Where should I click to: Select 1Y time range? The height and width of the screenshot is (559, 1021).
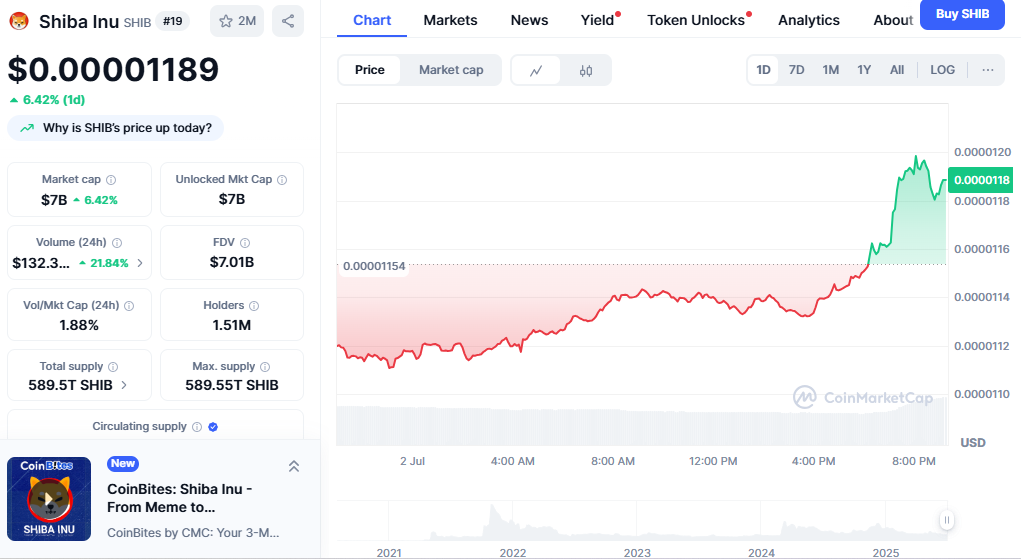click(864, 70)
